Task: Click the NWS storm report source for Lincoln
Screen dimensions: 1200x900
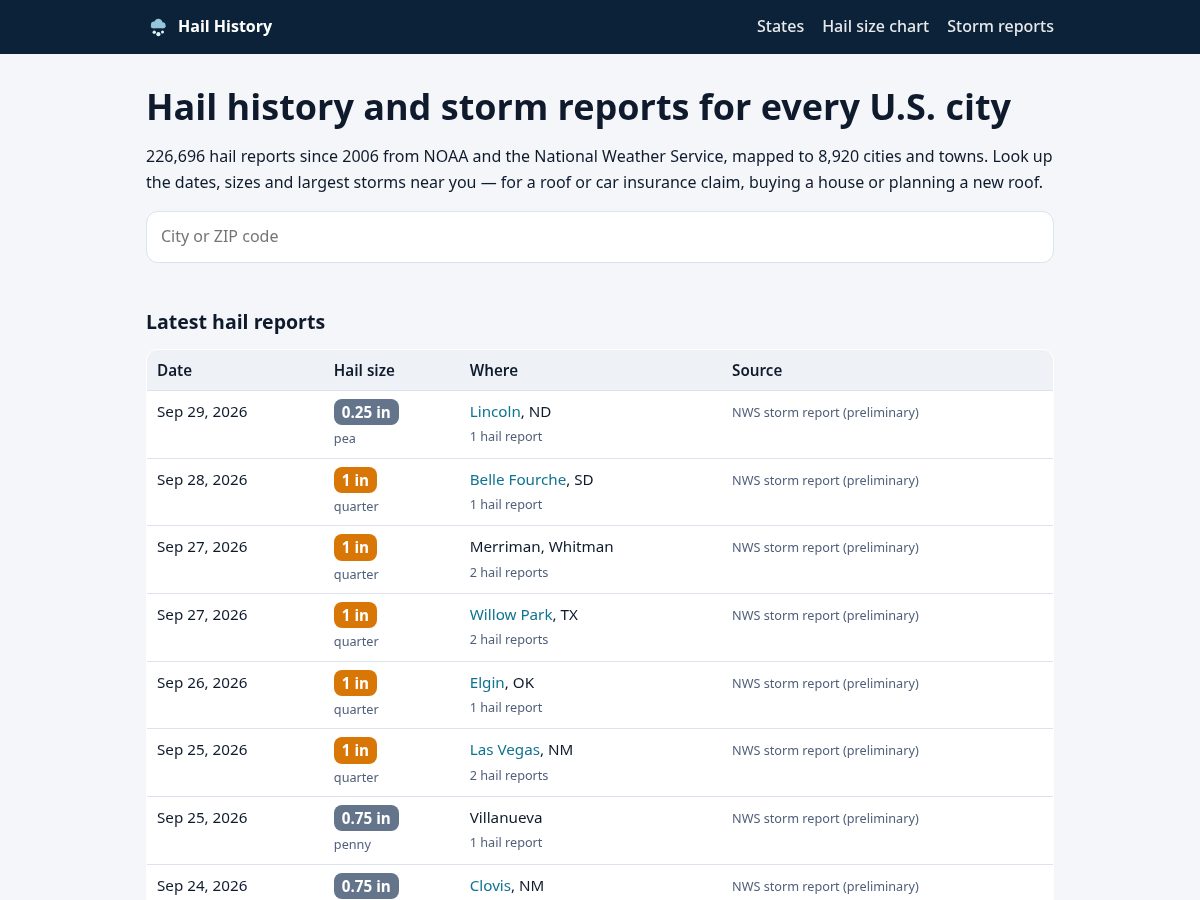Action: click(x=825, y=412)
